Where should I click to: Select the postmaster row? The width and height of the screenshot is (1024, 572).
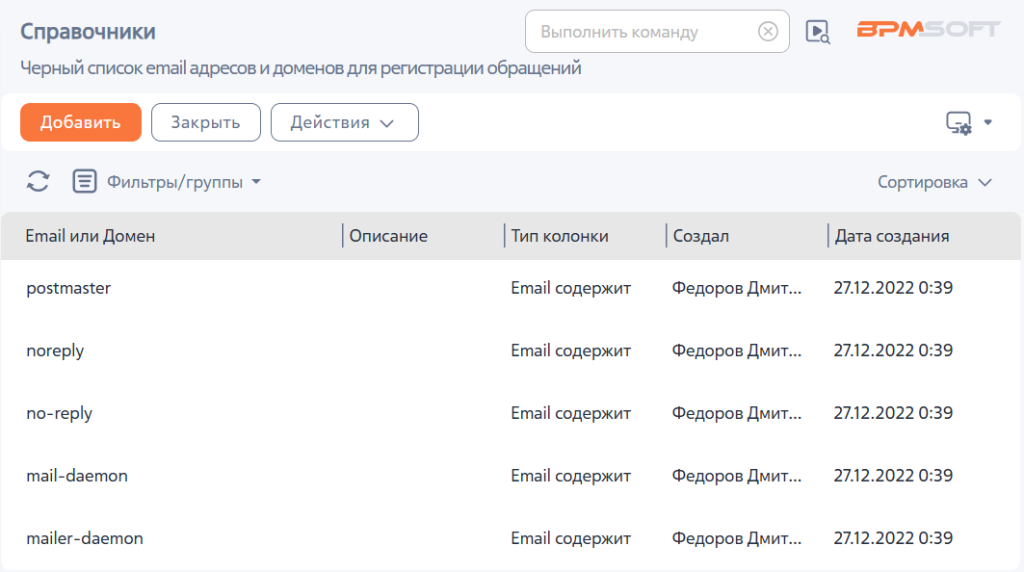511,288
